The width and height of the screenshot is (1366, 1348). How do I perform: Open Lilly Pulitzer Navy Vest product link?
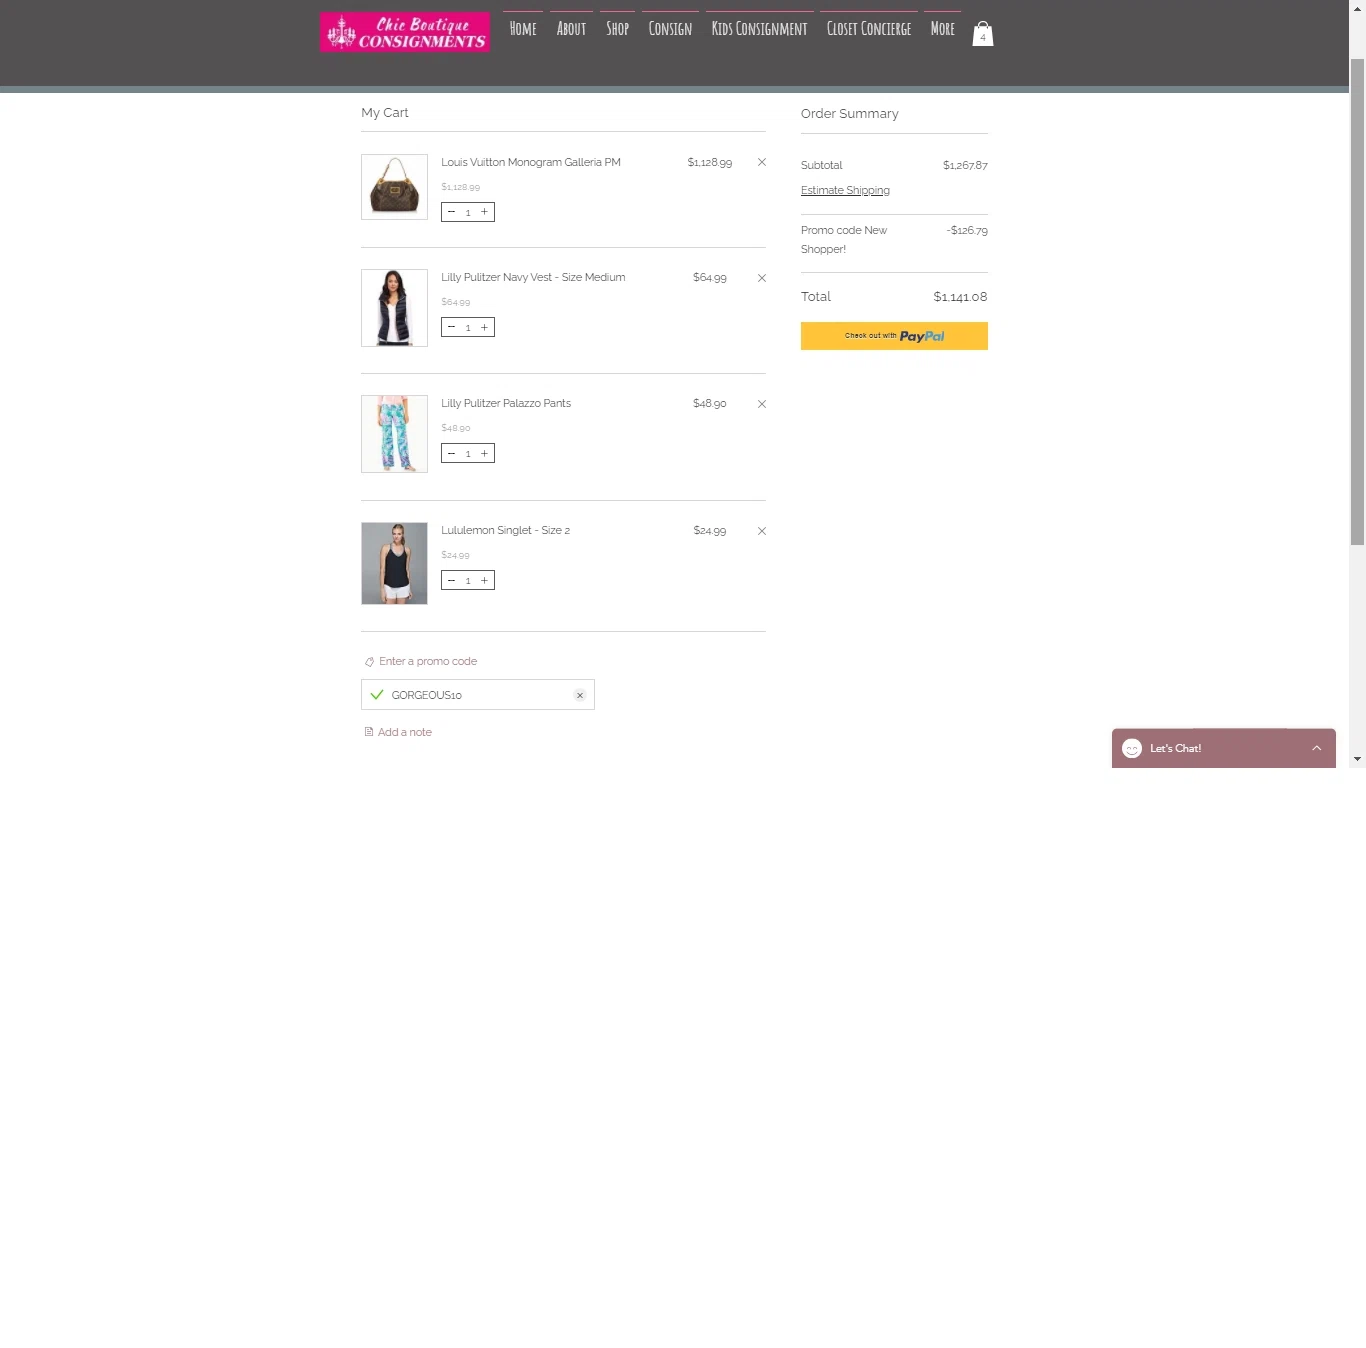click(x=533, y=277)
